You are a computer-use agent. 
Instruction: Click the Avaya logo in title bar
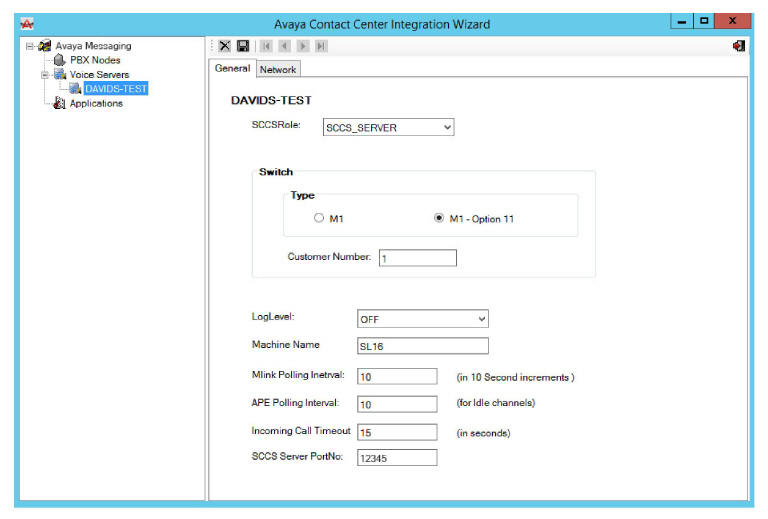27,24
